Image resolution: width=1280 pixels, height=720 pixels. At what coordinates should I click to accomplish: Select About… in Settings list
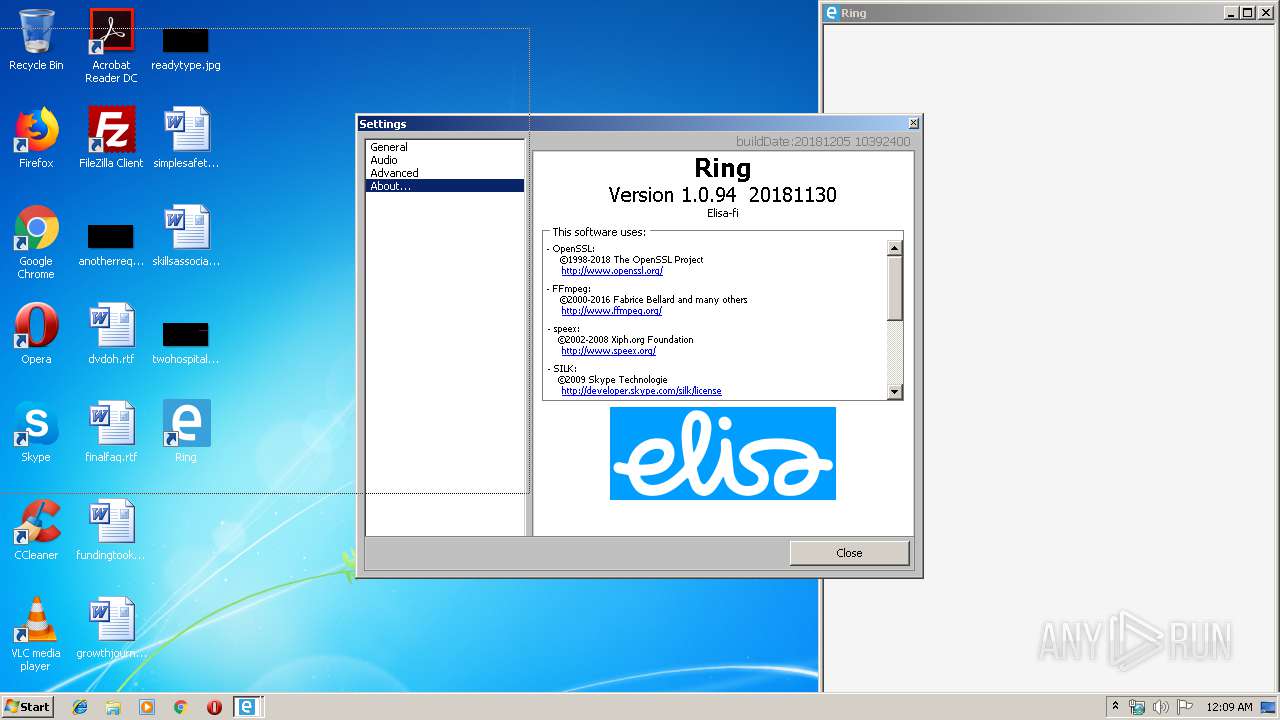[445, 186]
